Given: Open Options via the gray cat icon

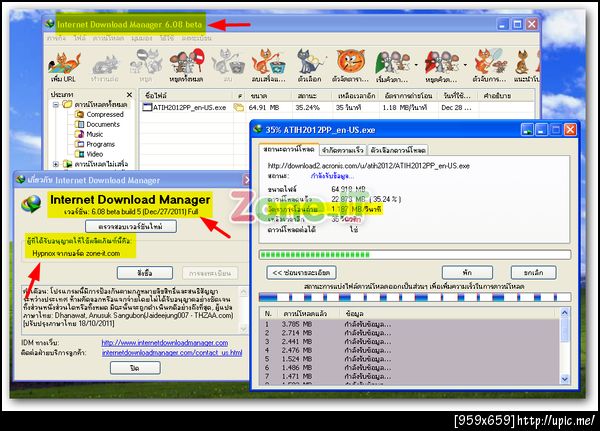Looking at the screenshot, I should (x=311, y=62).
